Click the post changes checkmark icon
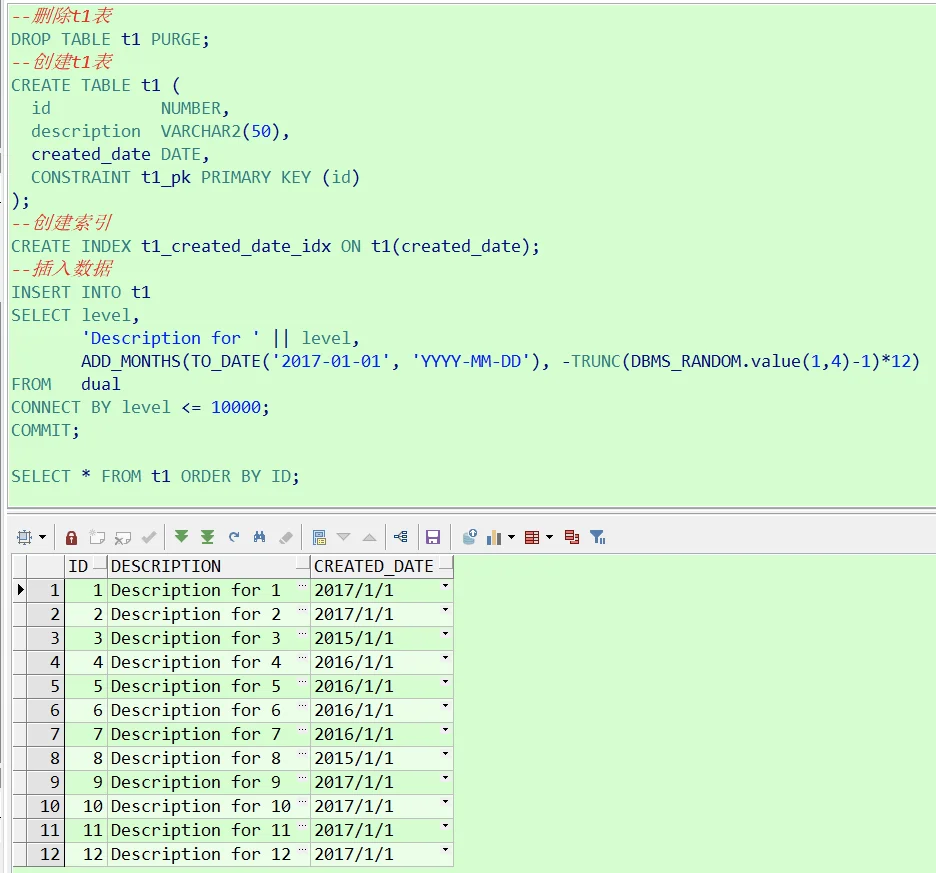936x873 pixels. (x=149, y=537)
